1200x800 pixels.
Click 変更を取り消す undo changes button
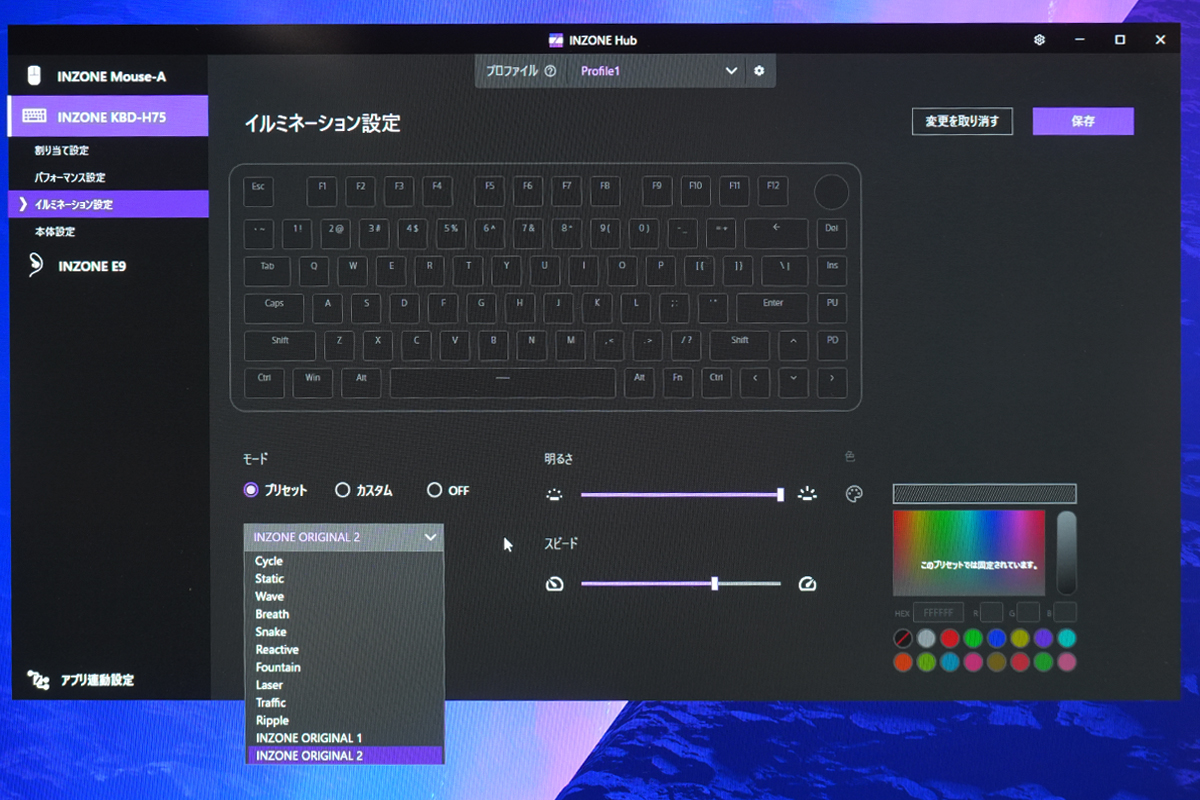(962, 121)
